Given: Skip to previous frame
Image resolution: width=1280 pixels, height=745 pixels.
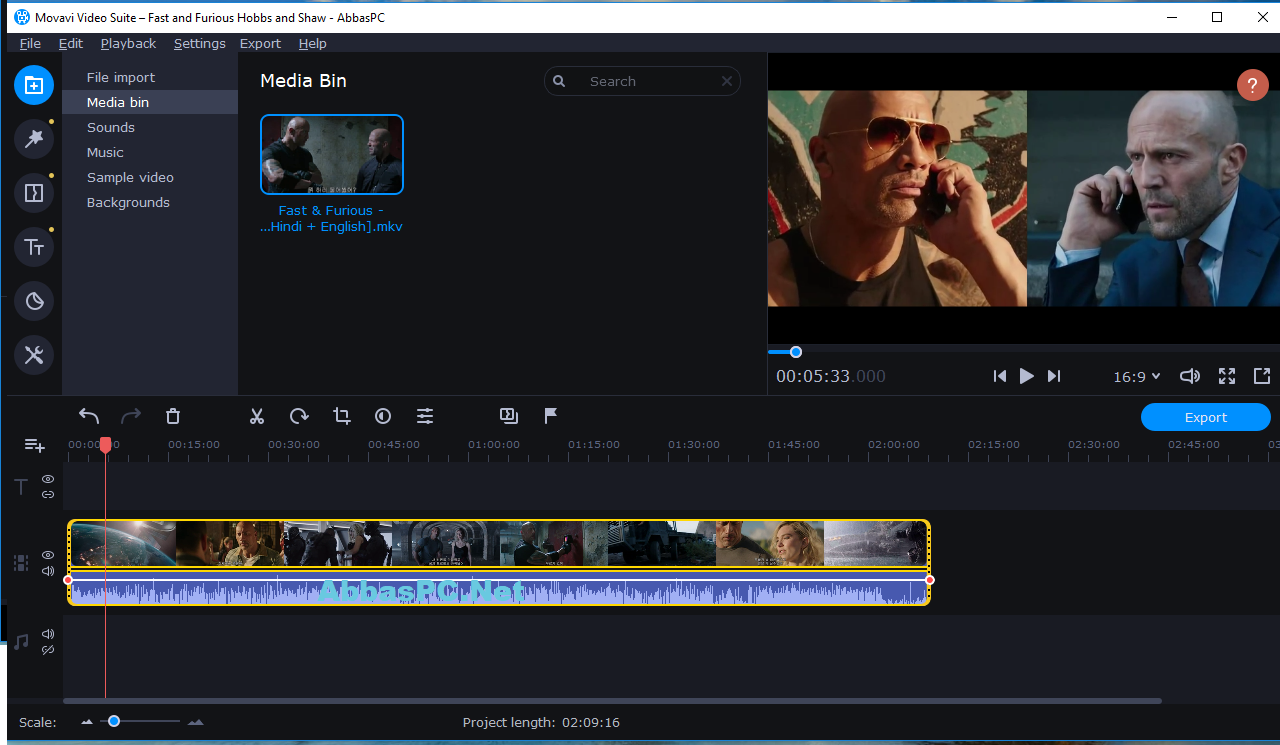Looking at the screenshot, I should tap(999, 376).
